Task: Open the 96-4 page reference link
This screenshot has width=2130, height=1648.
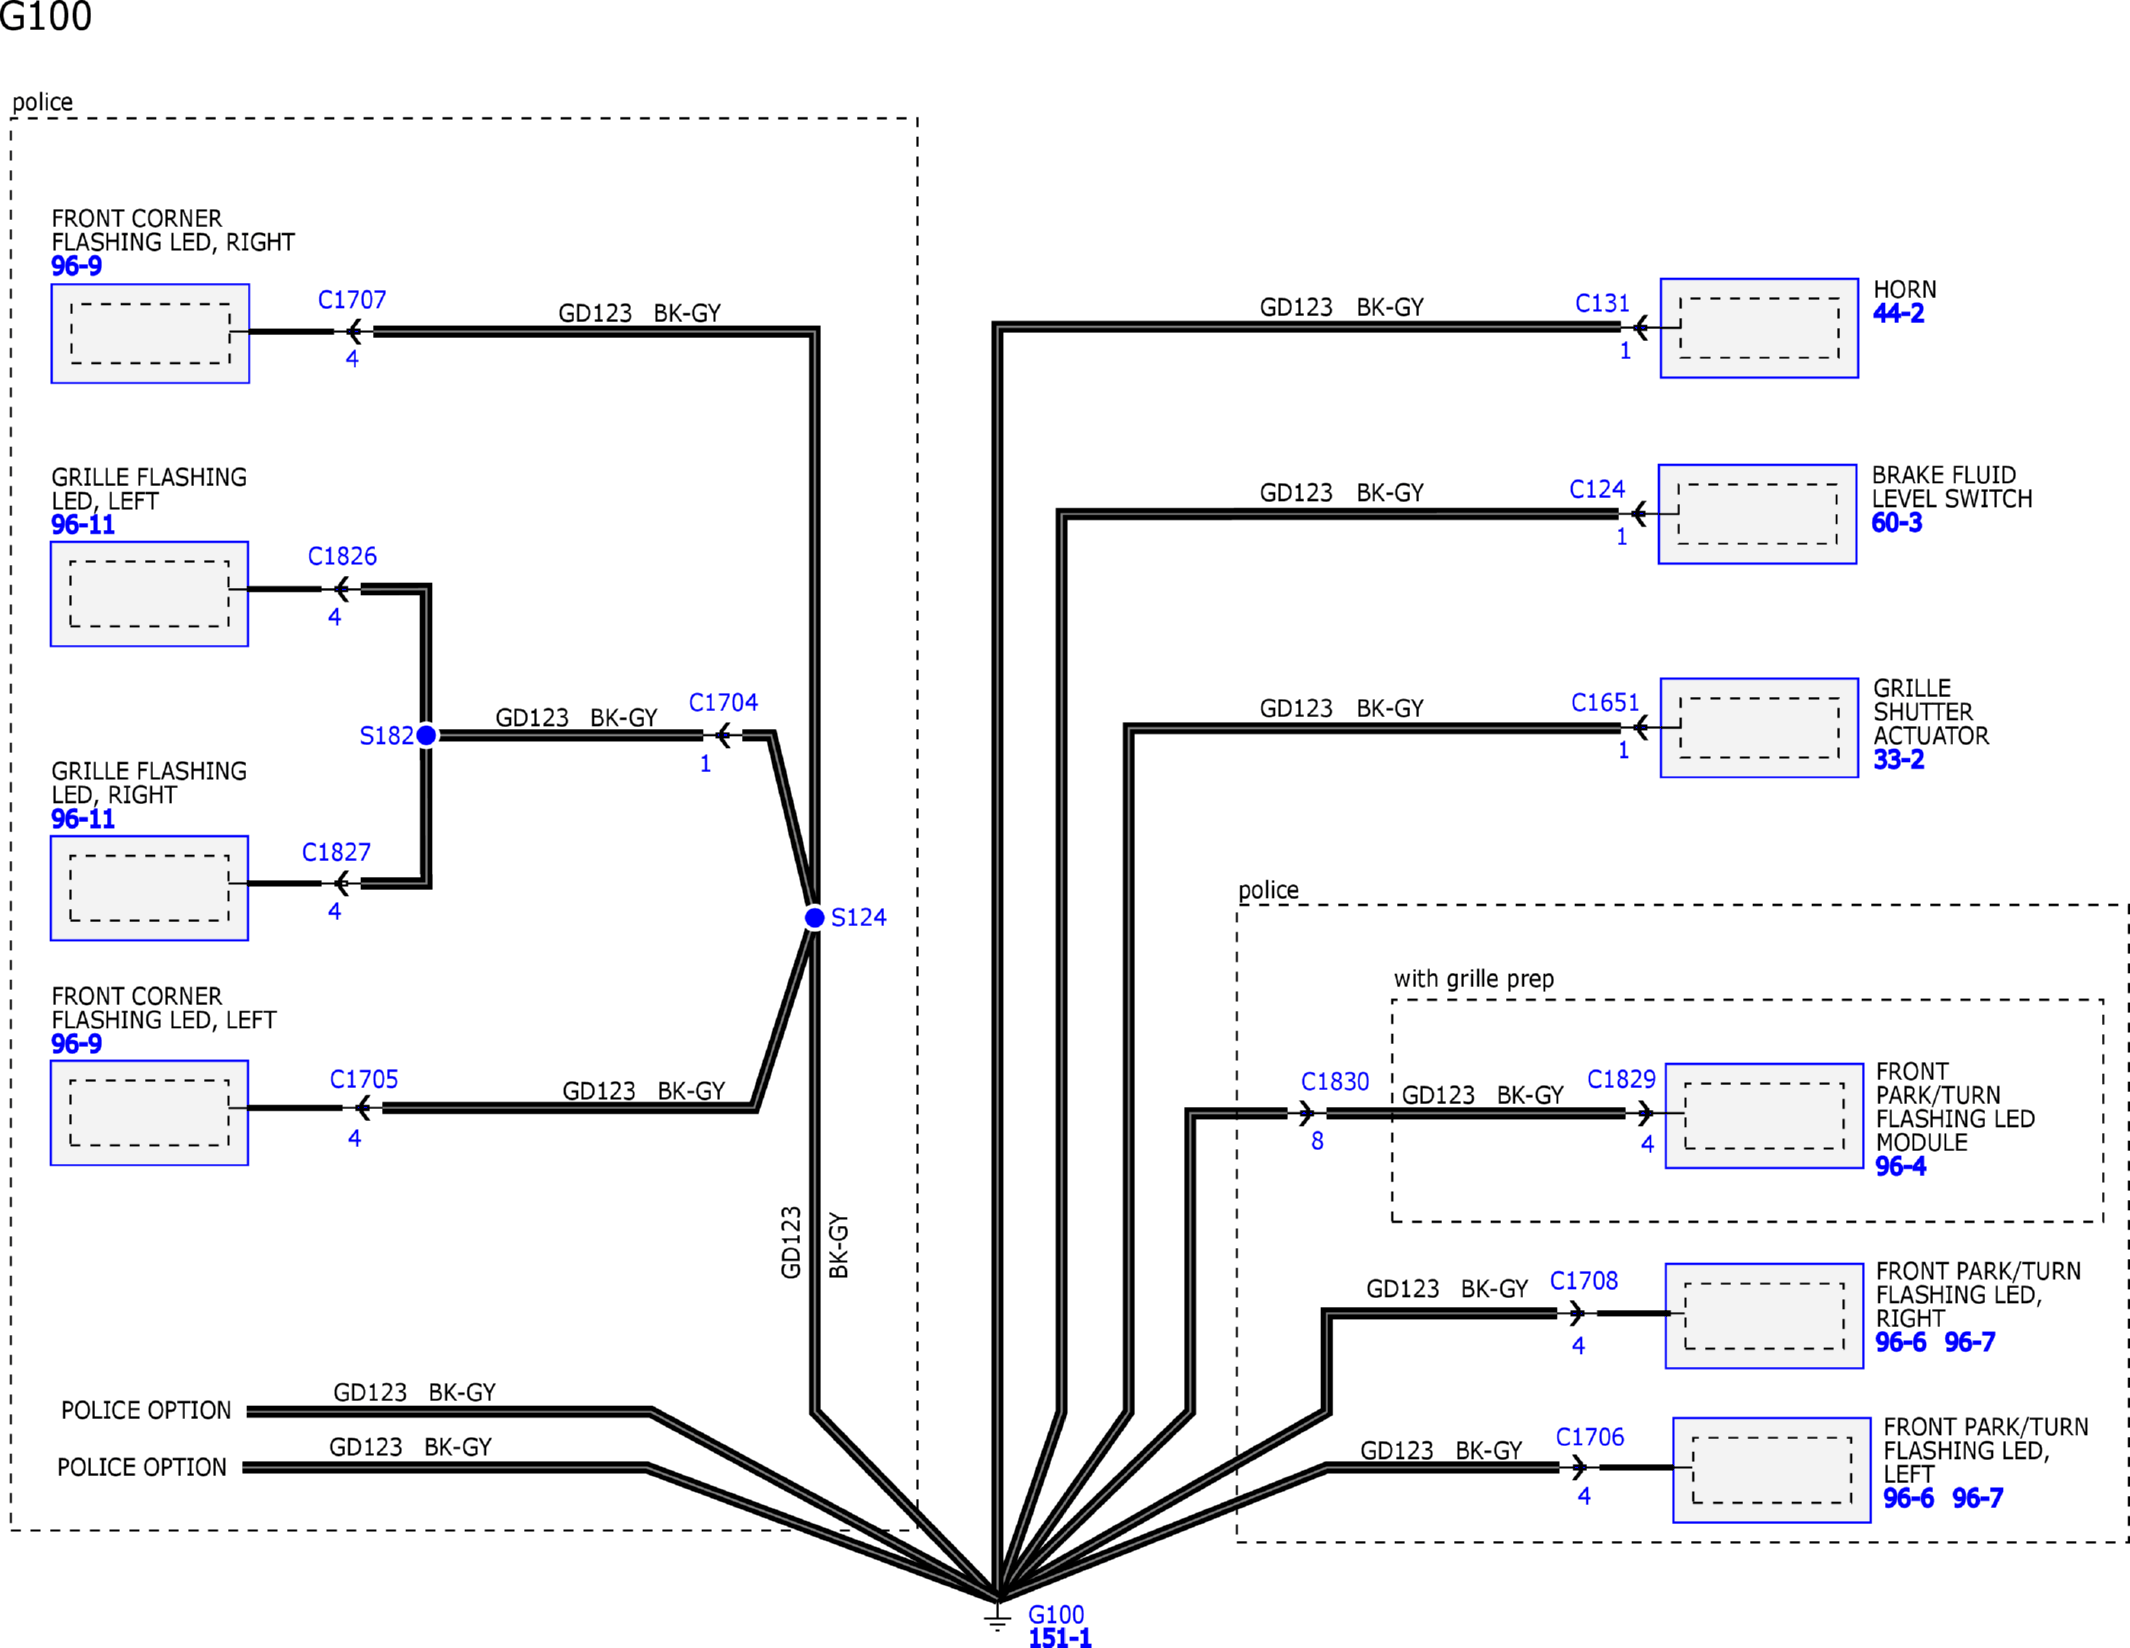Action: coord(1900,1166)
